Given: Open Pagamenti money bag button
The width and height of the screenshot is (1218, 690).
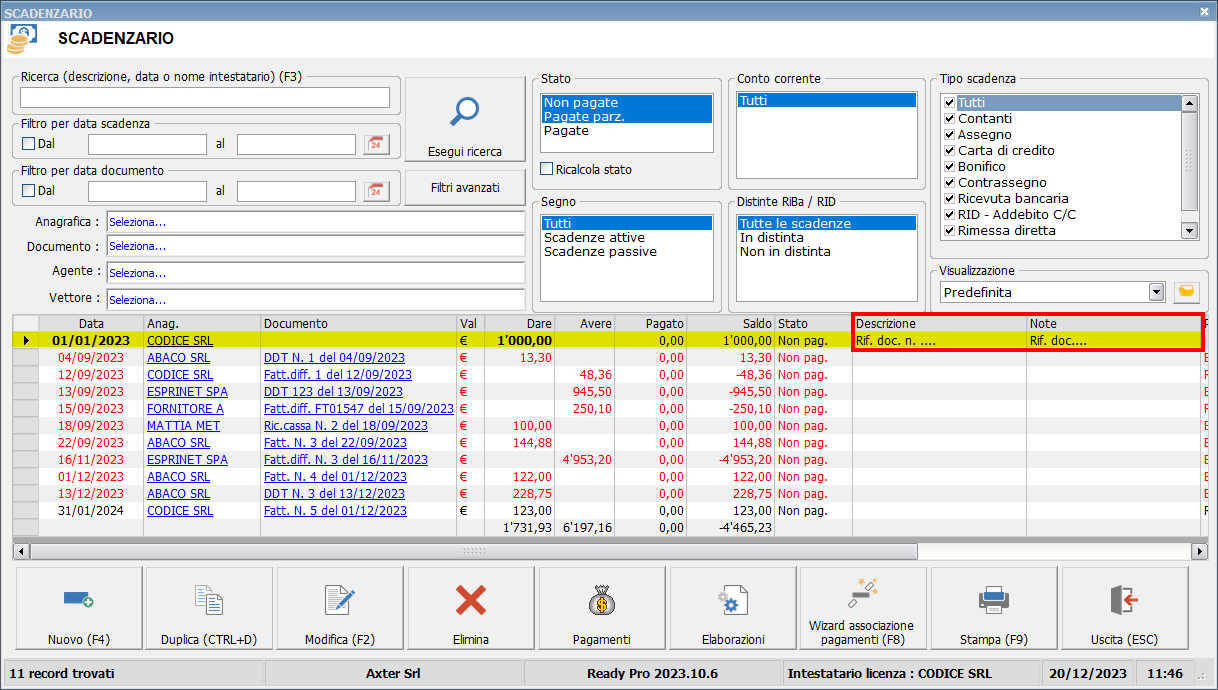Looking at the screenshot, I should (601, 609).
